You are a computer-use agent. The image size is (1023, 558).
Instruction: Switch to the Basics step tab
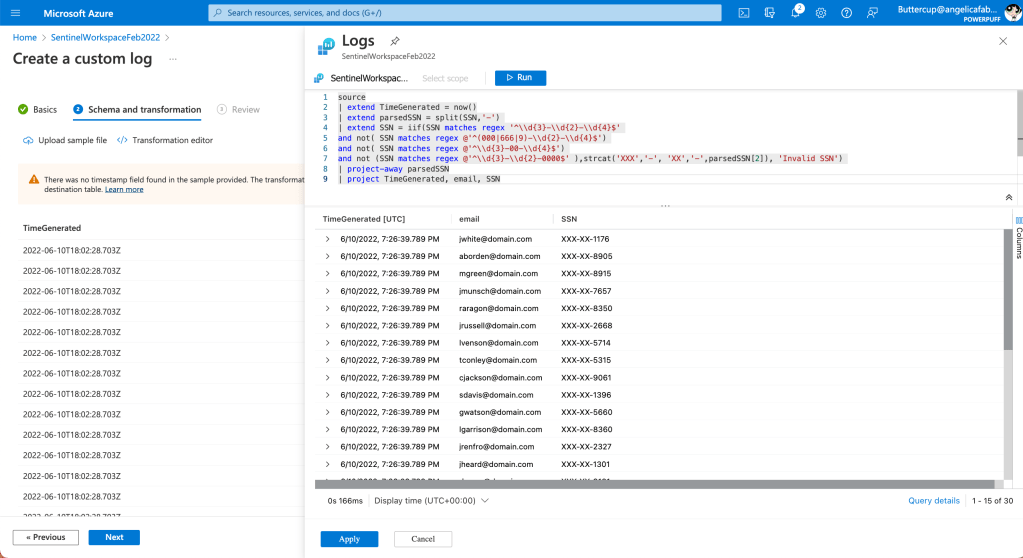coord(38,110)
